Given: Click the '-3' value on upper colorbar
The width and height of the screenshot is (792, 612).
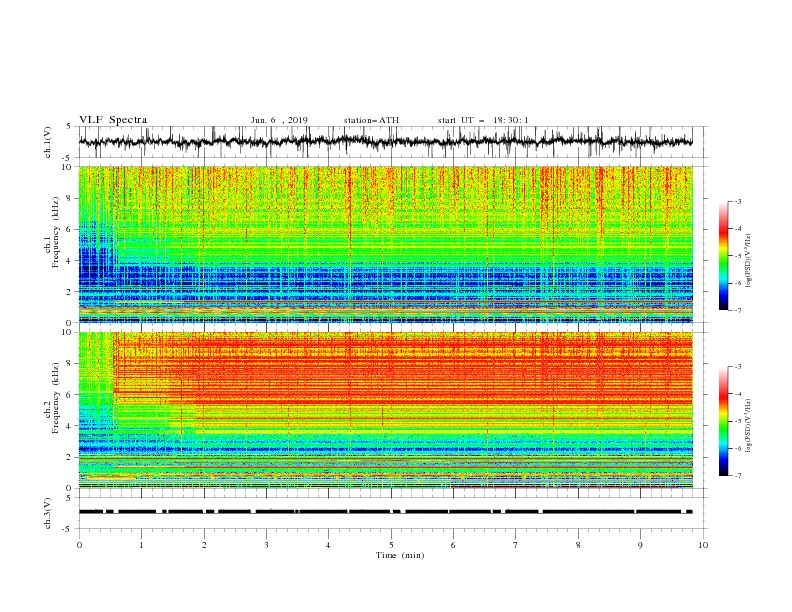Looking at the screenshot, I should (x=737, y=201).
